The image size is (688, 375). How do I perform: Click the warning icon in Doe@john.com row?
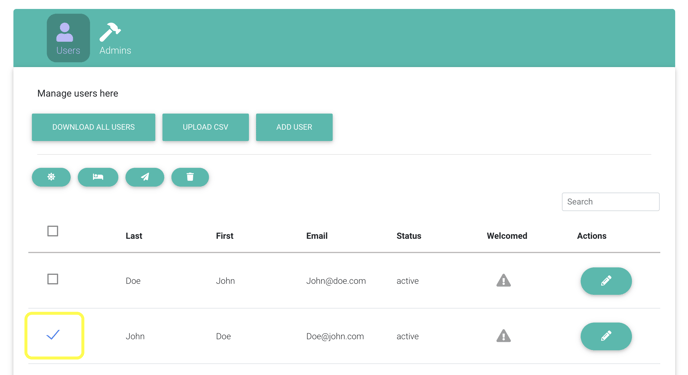coord(504,336)
